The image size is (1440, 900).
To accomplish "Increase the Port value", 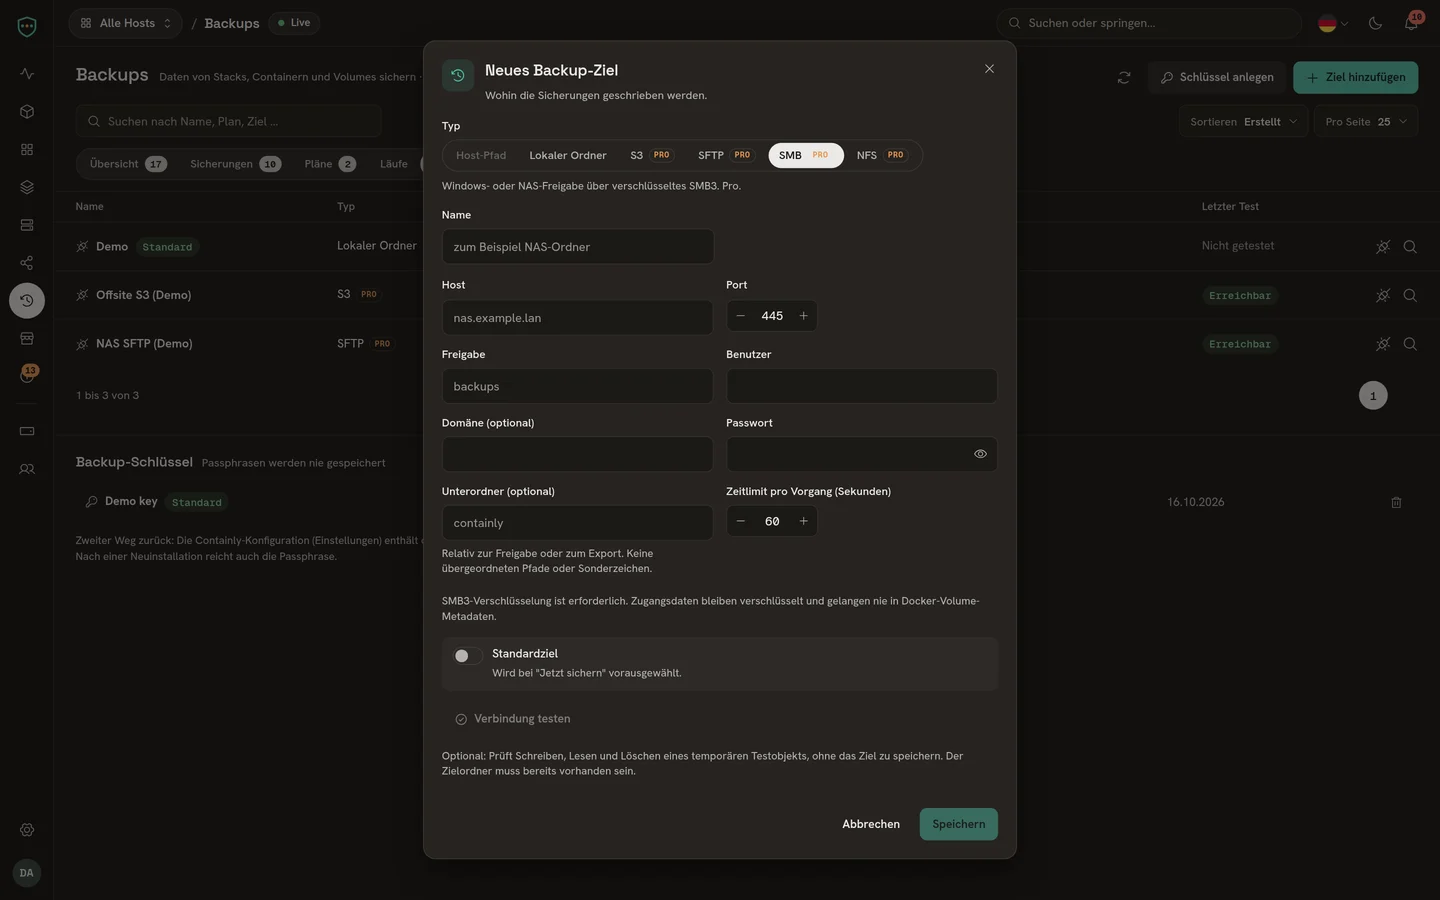I will tap(803, 316).
